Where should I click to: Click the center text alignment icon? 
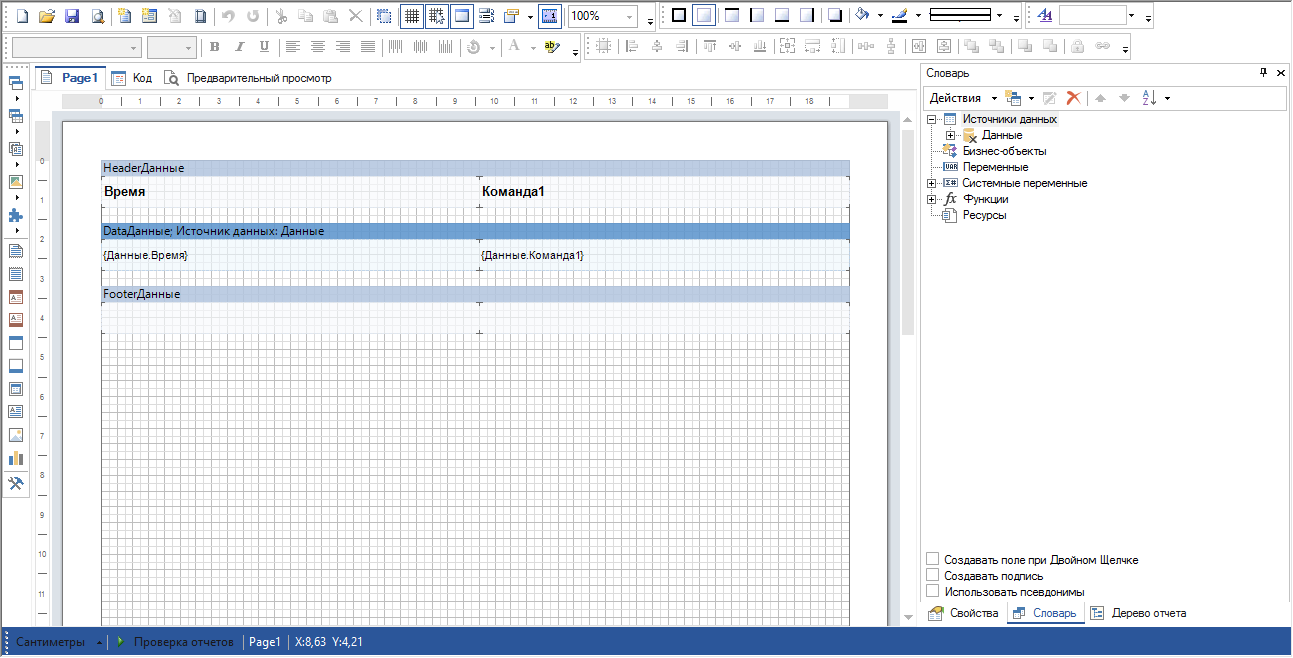318,47
